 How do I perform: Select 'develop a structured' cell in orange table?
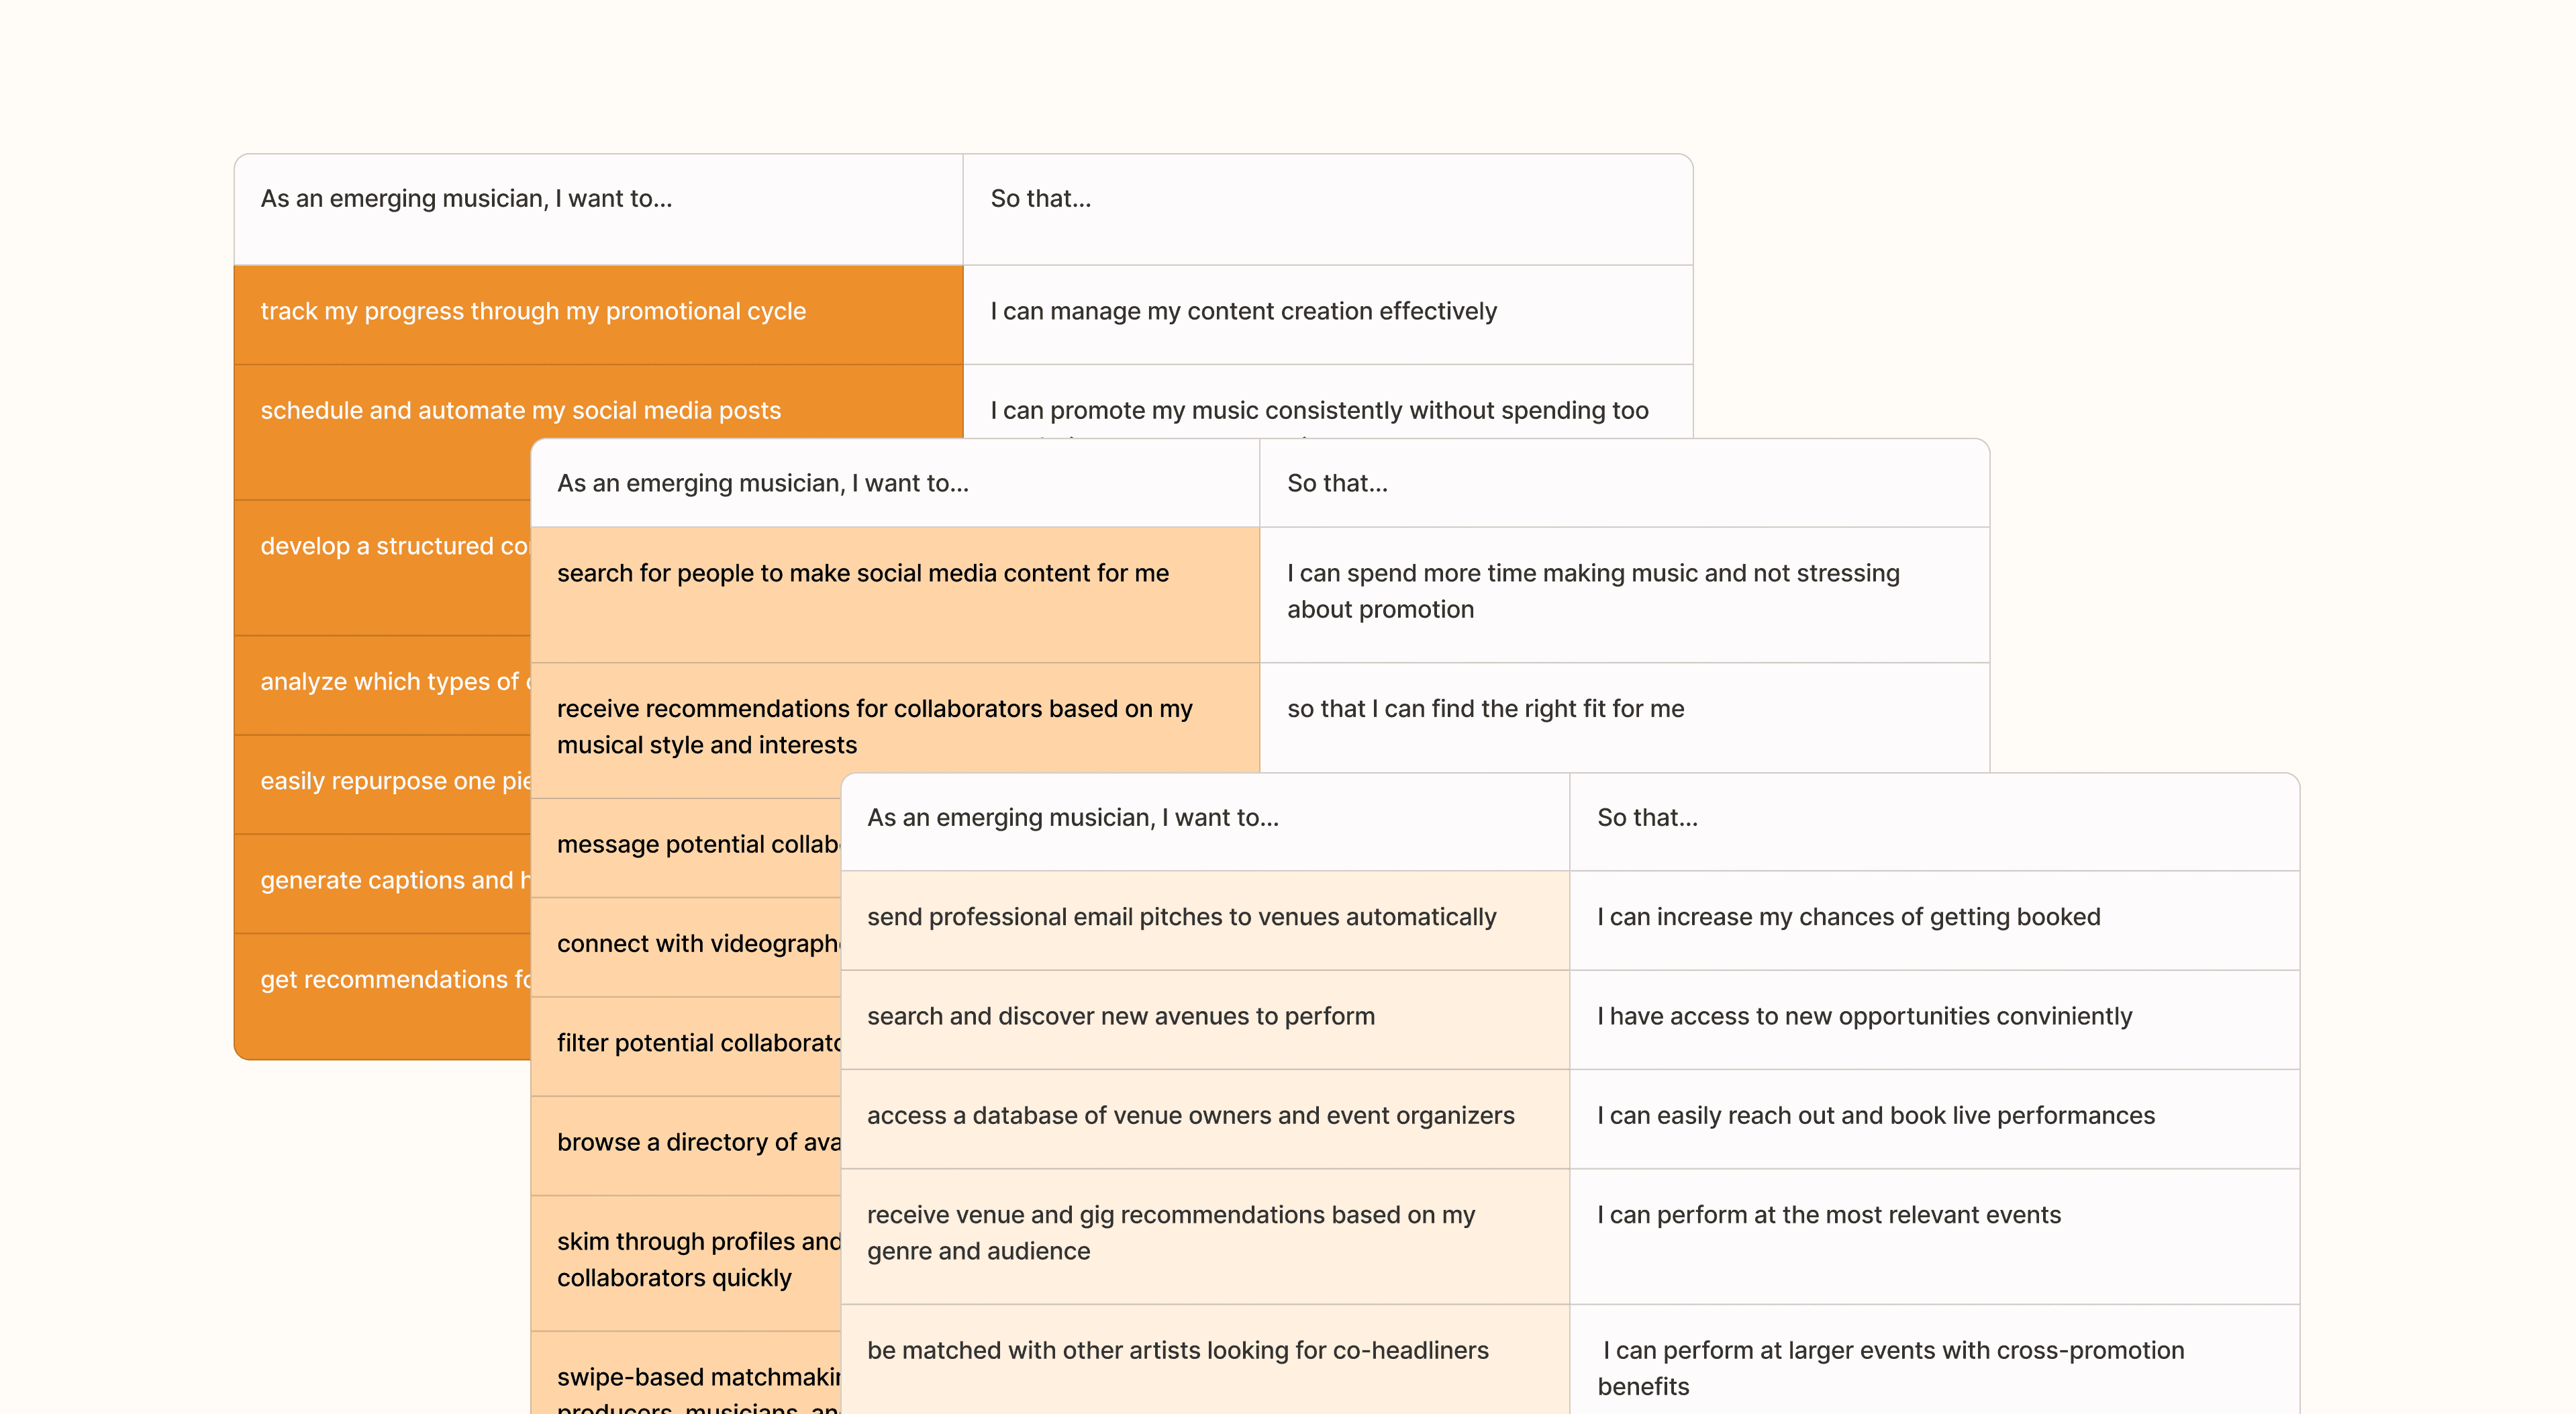pos(382,567)
